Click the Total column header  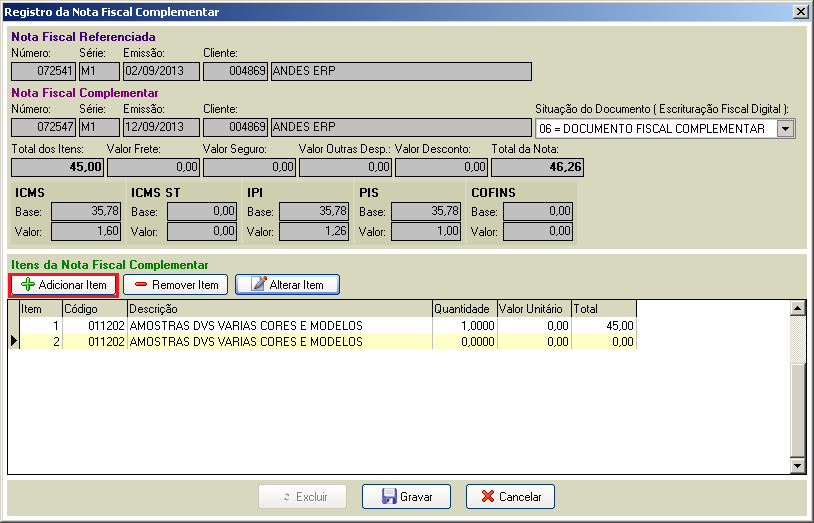click(x=604, y=309)
